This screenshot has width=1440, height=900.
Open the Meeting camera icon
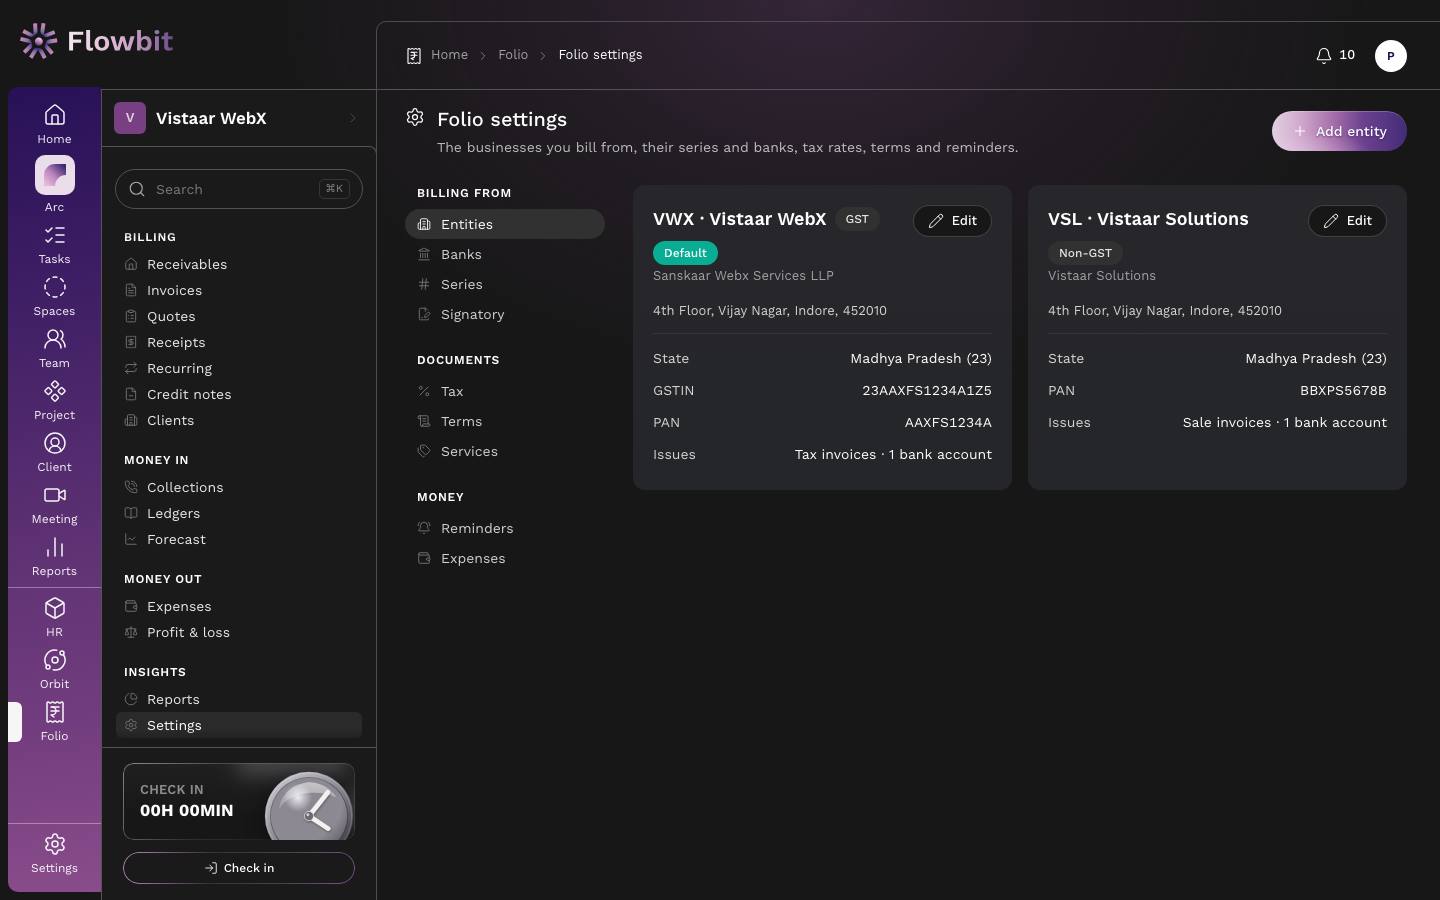[54, 504]
